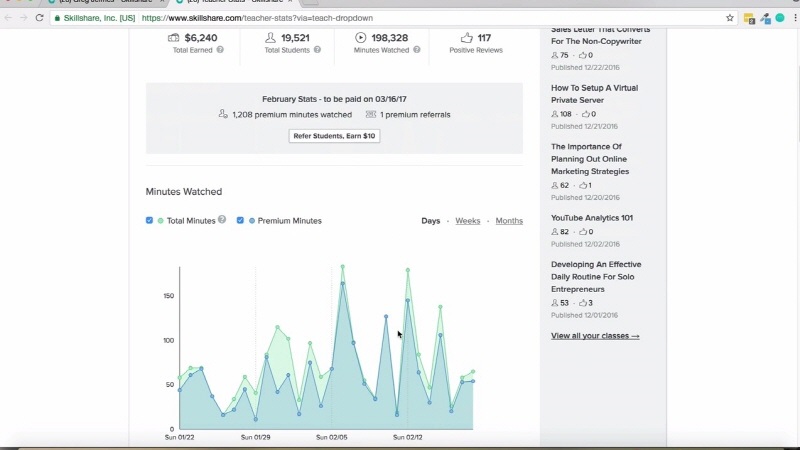Click the Minutes Watched help question icon
The height and width of the screenshot is (450, 800).
point(417,50)
